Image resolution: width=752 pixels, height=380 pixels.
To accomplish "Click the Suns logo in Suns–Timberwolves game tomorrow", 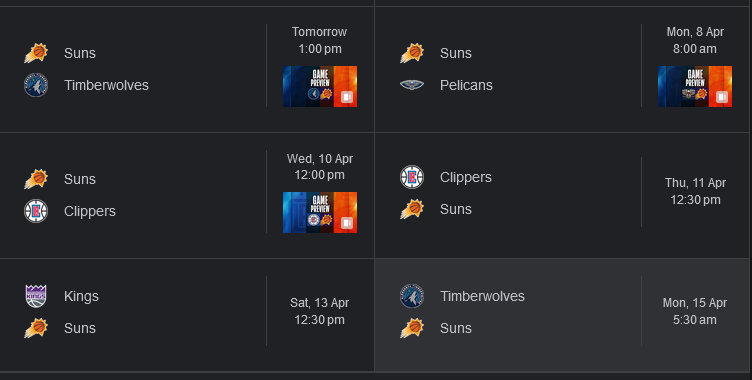I will click(36, 53).
